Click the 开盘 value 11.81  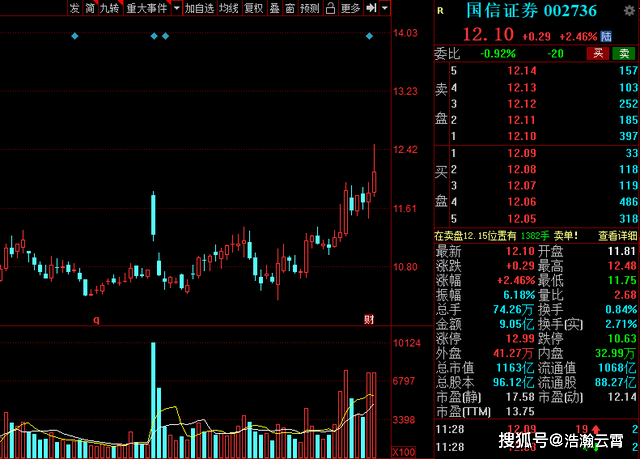tap(622, 251)
